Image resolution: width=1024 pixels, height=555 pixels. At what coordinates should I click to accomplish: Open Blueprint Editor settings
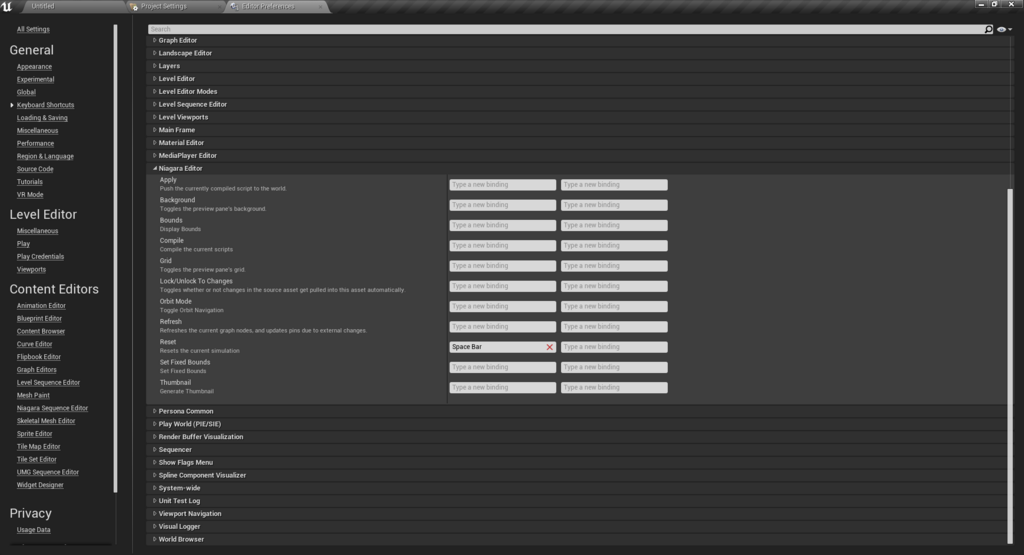tap(39, 319)
